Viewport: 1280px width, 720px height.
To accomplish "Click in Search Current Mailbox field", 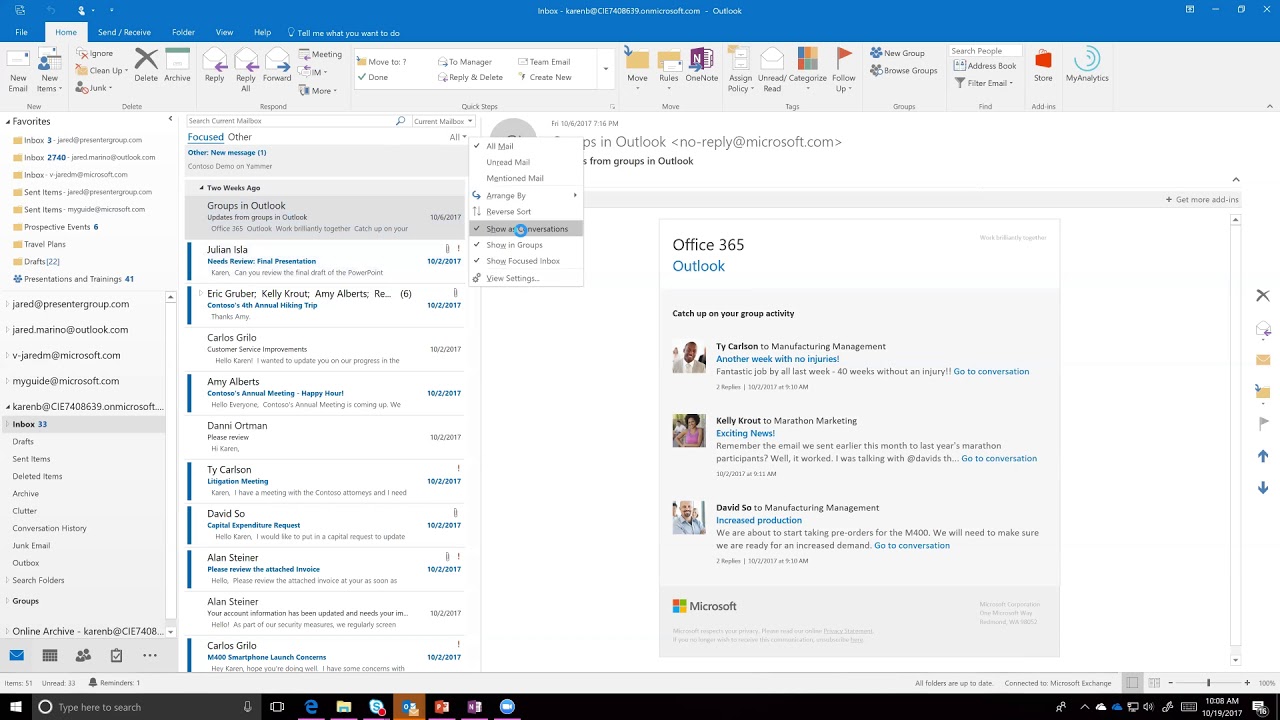I will [x=290, y=121].
